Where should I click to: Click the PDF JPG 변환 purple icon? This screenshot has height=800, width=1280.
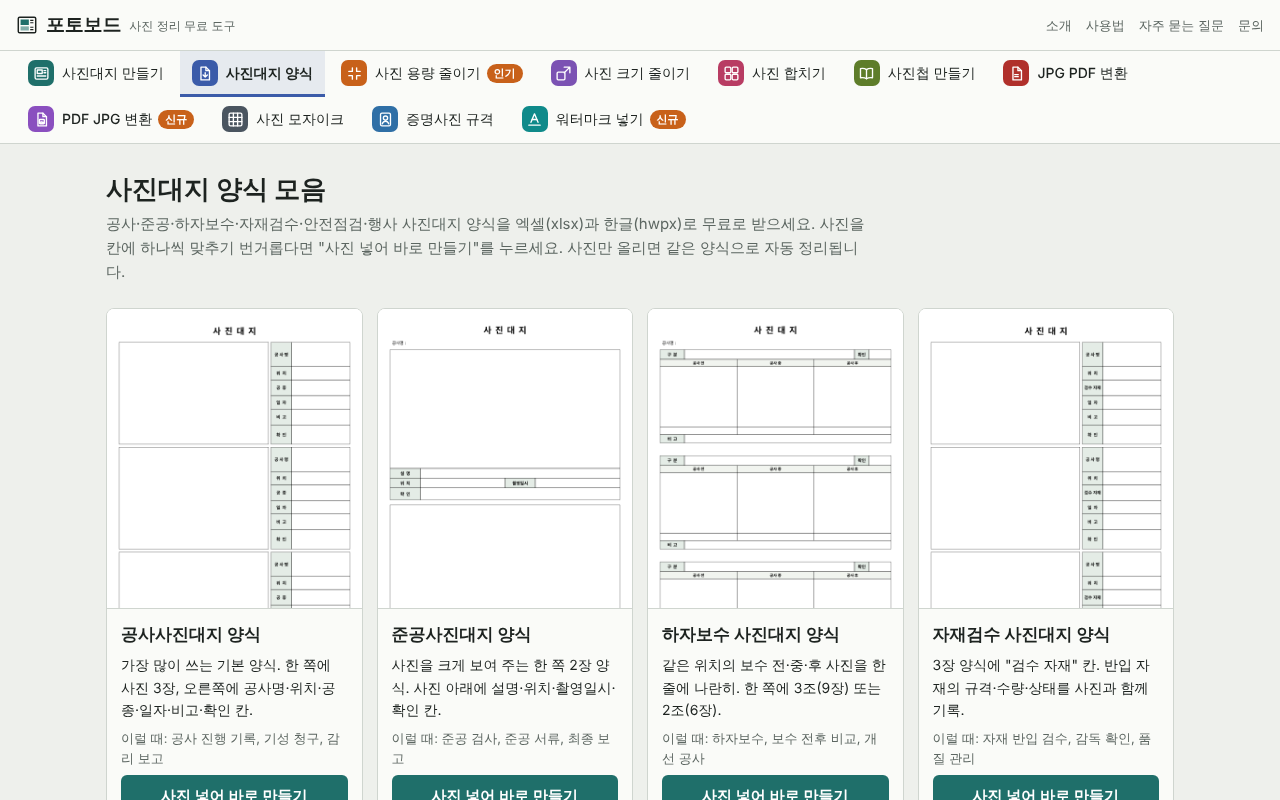coord(41,119)
